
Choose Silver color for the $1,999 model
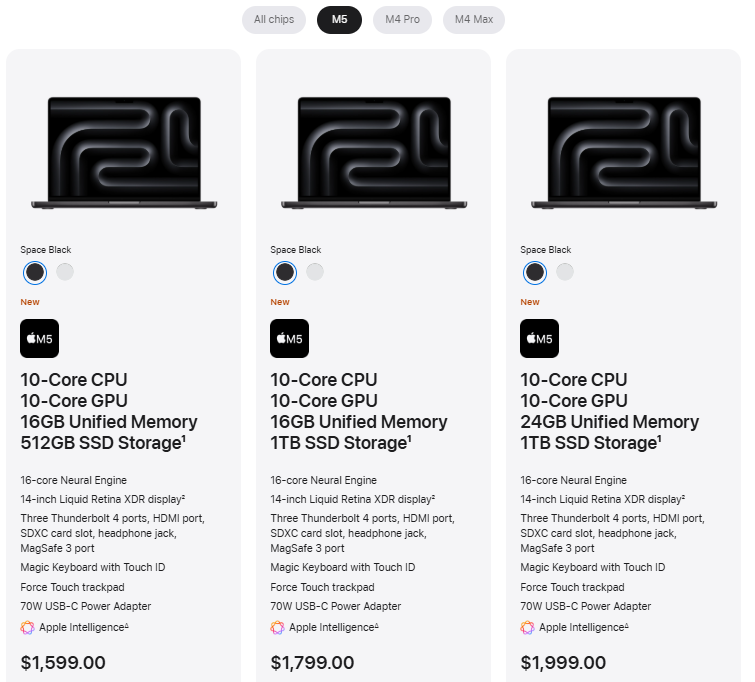(x=565, y=272)
